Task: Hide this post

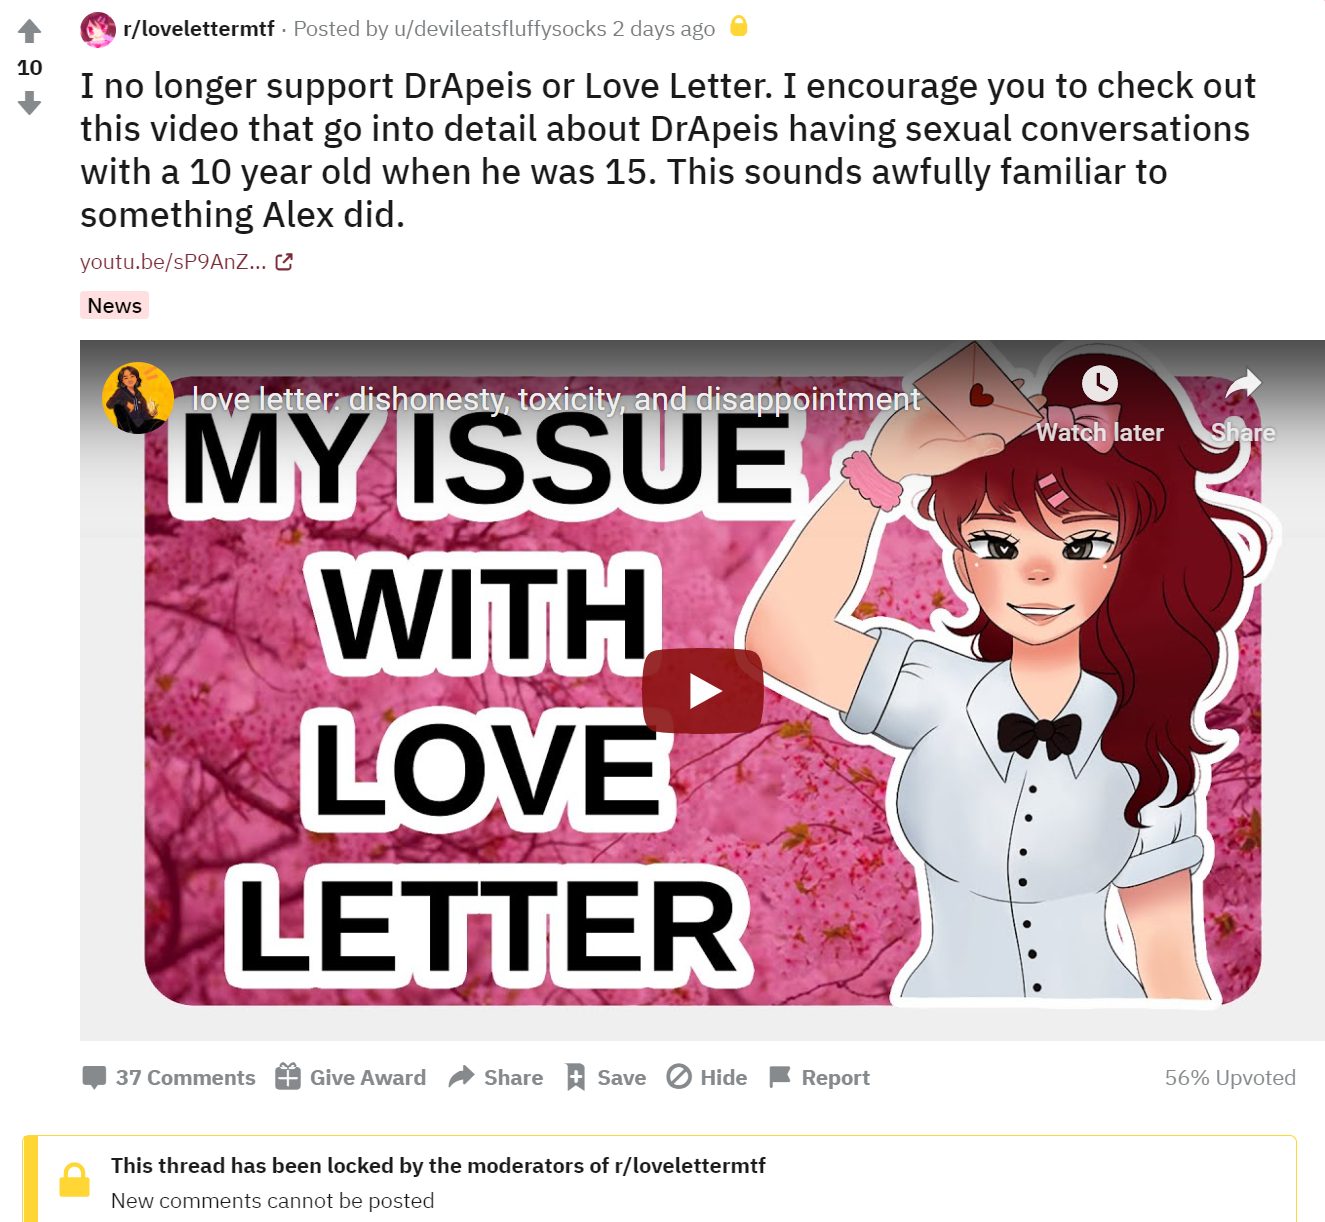Action: tap(707, 1077)
